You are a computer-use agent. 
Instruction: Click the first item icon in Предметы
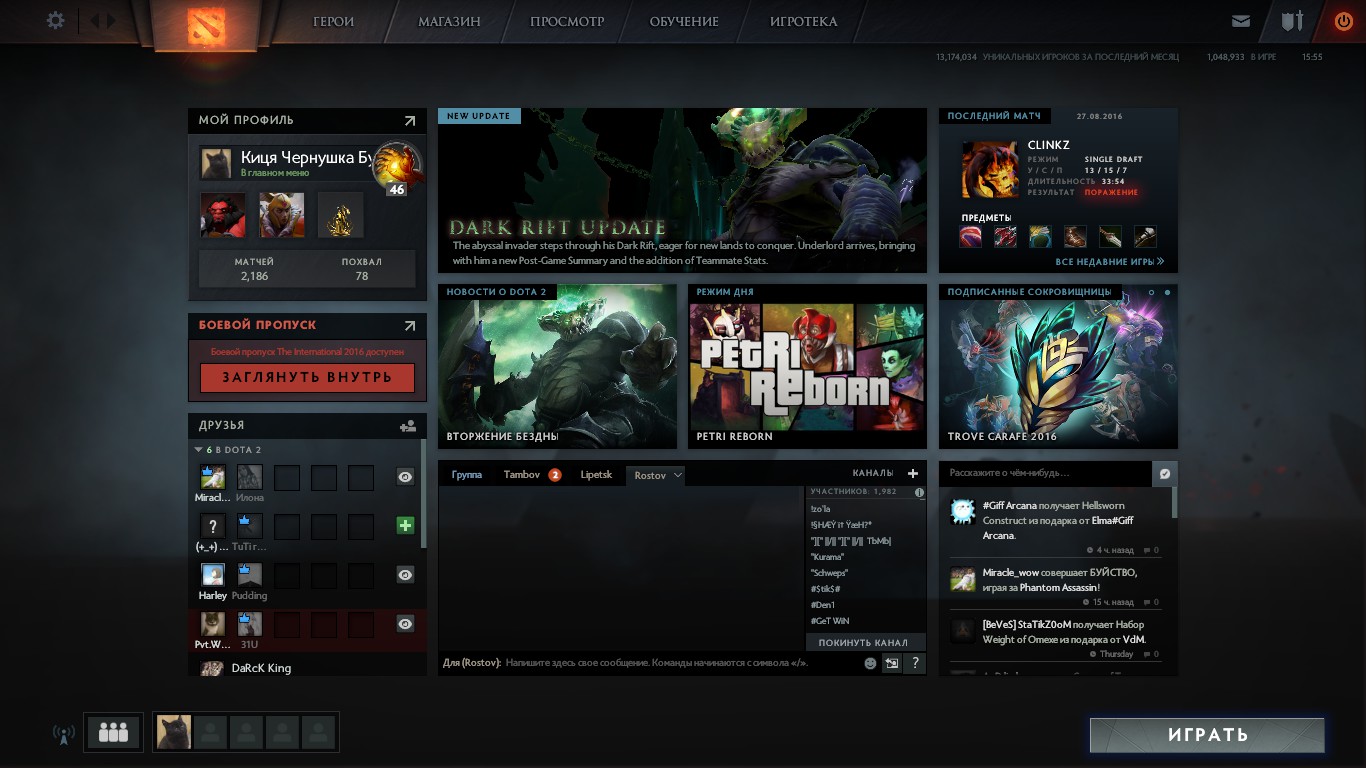[971, 237]
